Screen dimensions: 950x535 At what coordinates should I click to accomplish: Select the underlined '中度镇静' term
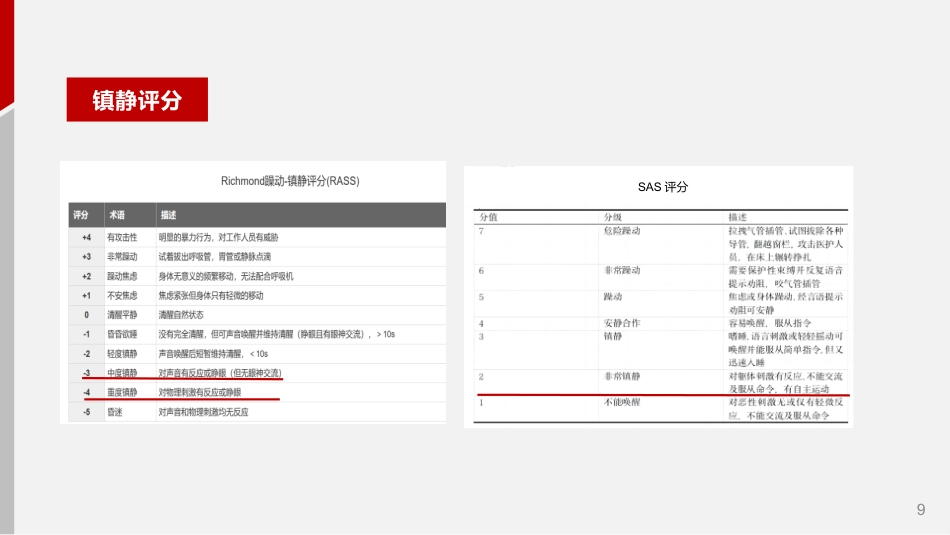[x=122, y=373]
